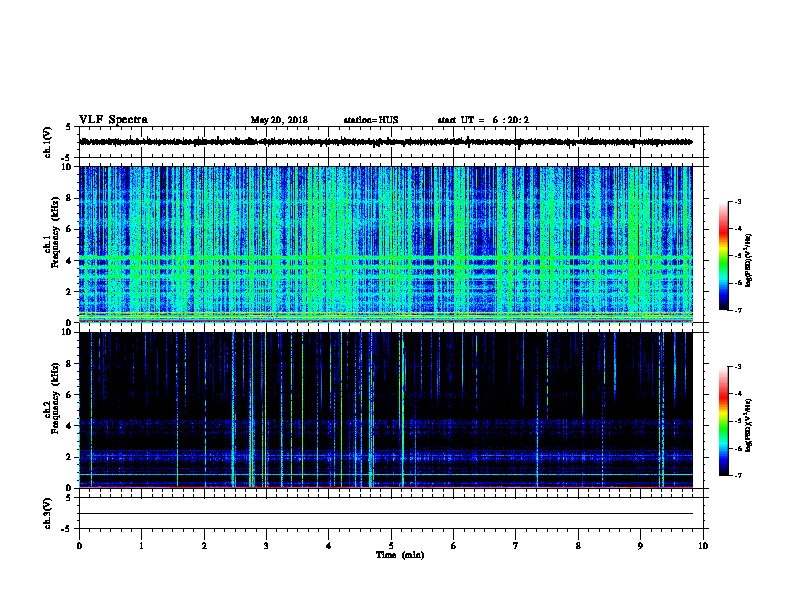Click the "ch.1(V)" waveform axis label
This screenshot has width=792, height=612.
point(48,142)
